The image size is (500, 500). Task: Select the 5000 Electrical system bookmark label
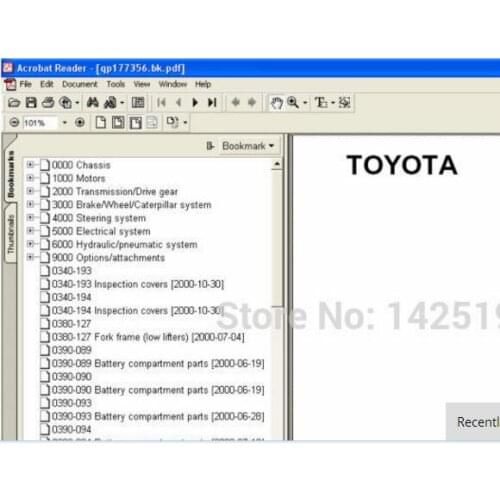(101, 231)
